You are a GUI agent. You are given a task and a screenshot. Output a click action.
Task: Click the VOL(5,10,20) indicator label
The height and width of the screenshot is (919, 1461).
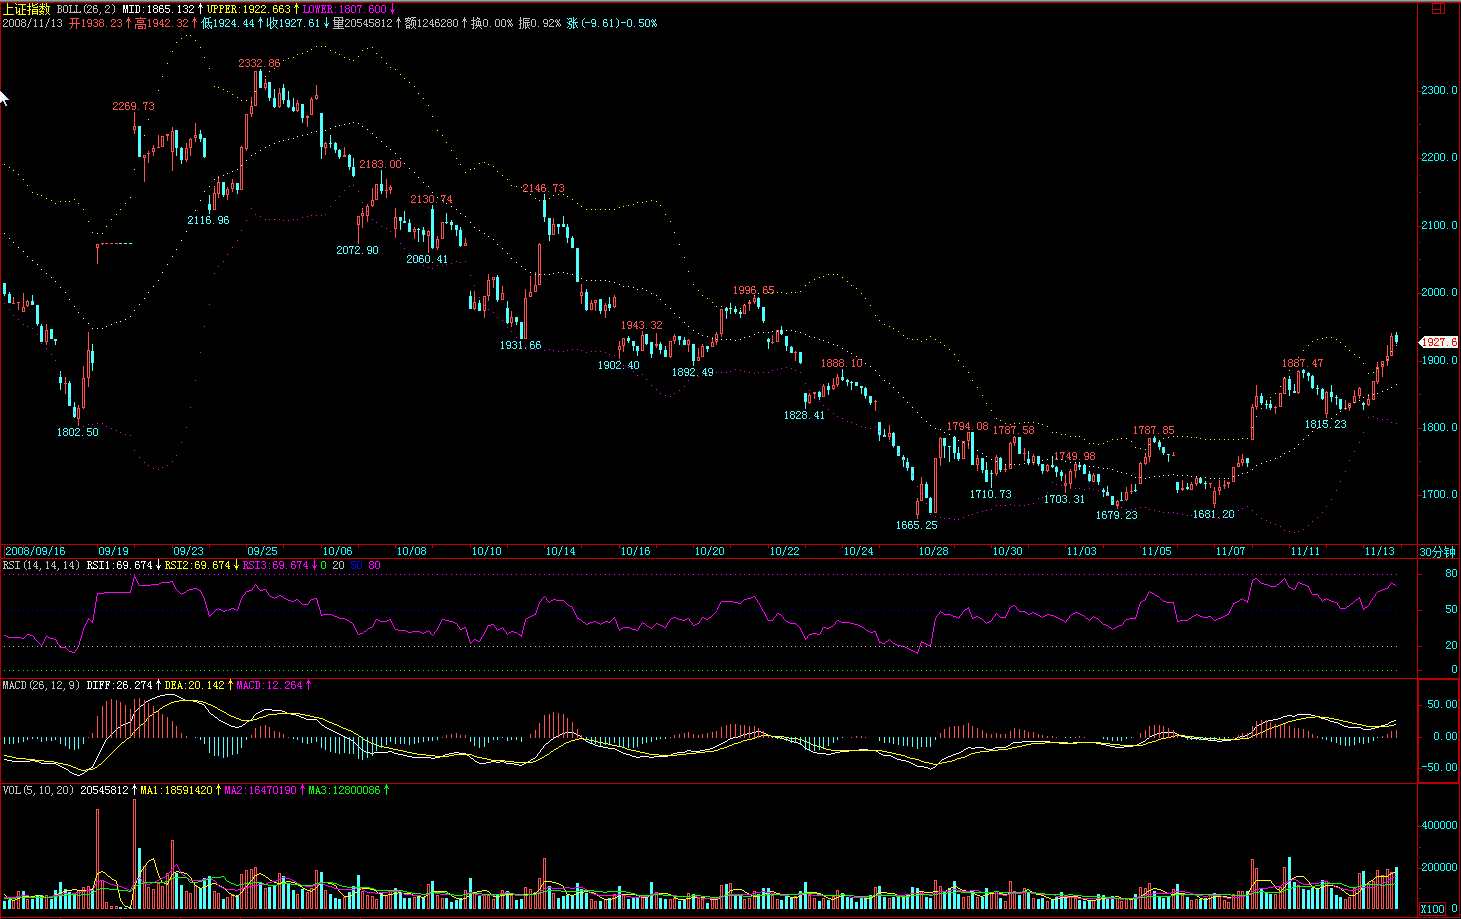[38, 791]
